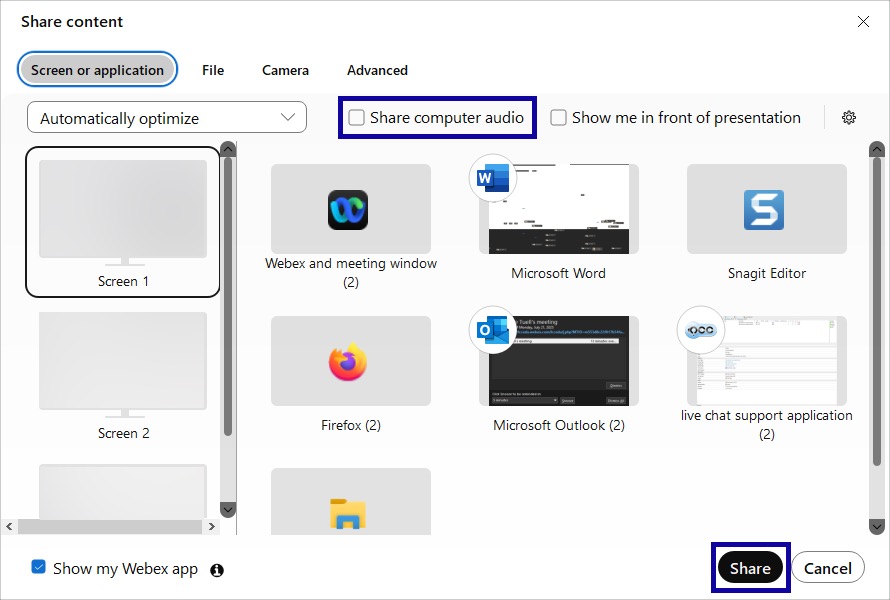Open the Camera tab
Screen dimensions: 890x600
[286, 70]
